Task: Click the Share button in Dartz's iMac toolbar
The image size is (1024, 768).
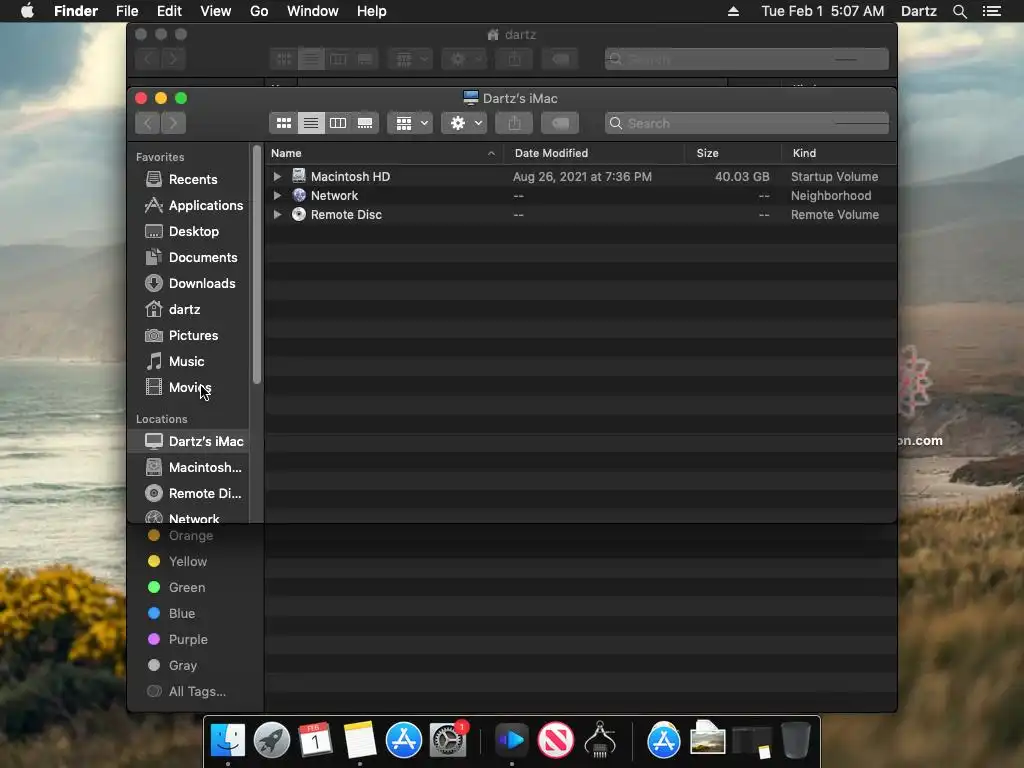Action: coord(514,123)
